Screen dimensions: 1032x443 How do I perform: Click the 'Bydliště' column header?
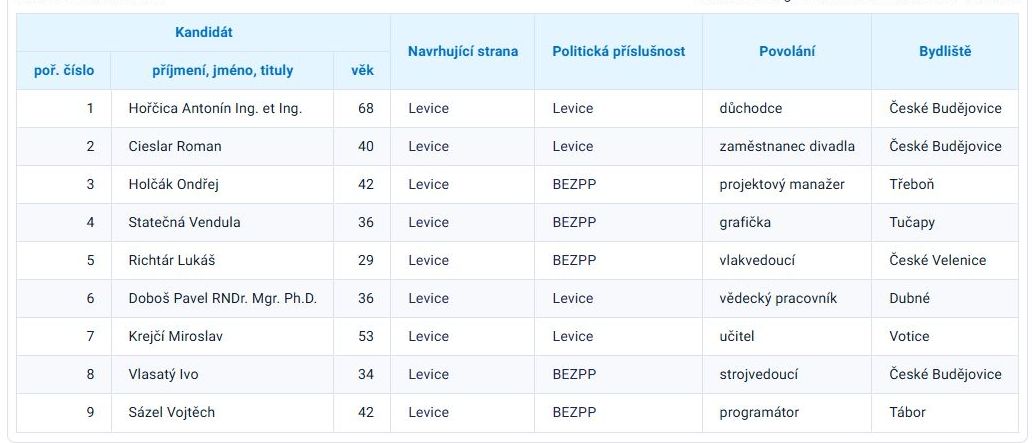point(945,52)
